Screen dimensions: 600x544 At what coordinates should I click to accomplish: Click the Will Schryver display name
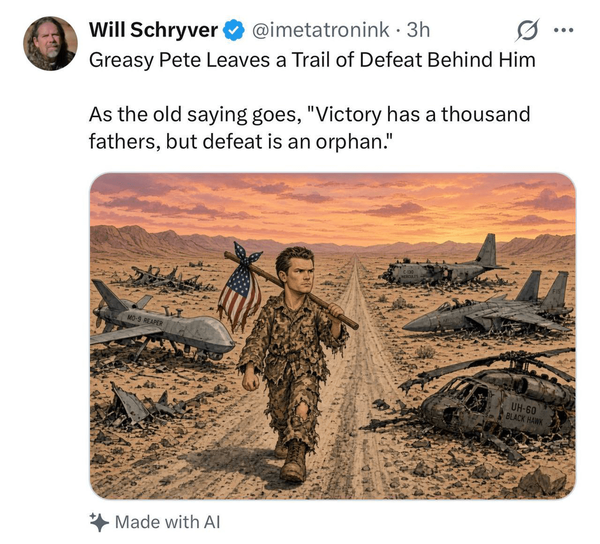click(x=153, y=30)
